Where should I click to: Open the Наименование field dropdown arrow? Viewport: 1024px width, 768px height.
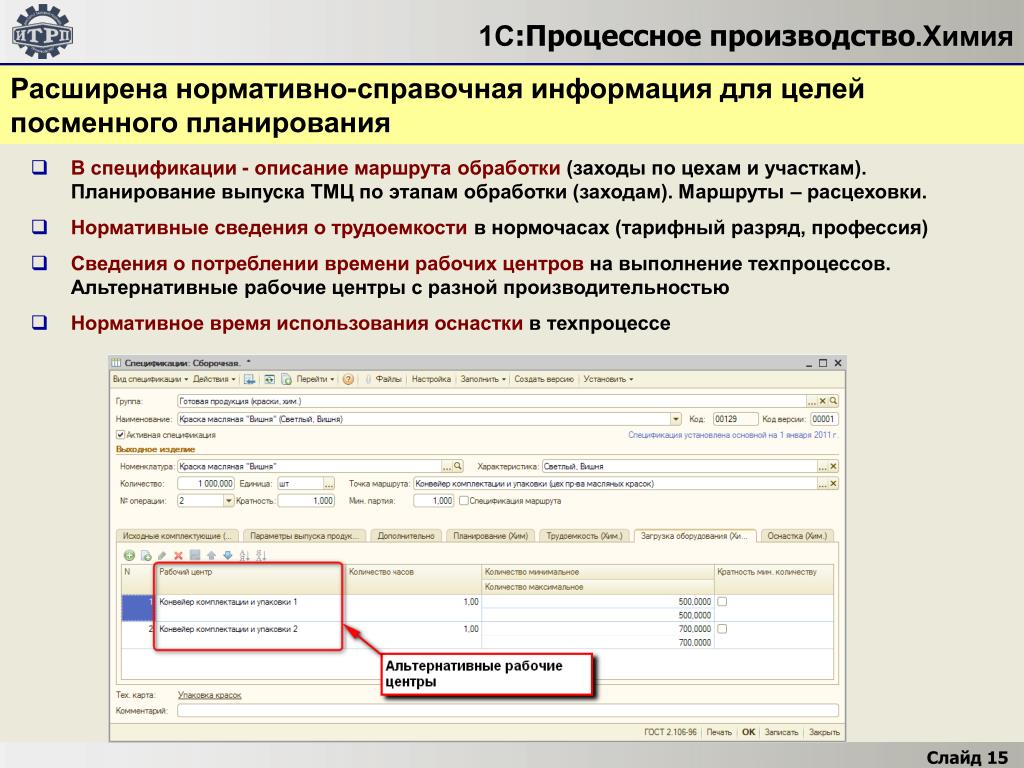675,419
